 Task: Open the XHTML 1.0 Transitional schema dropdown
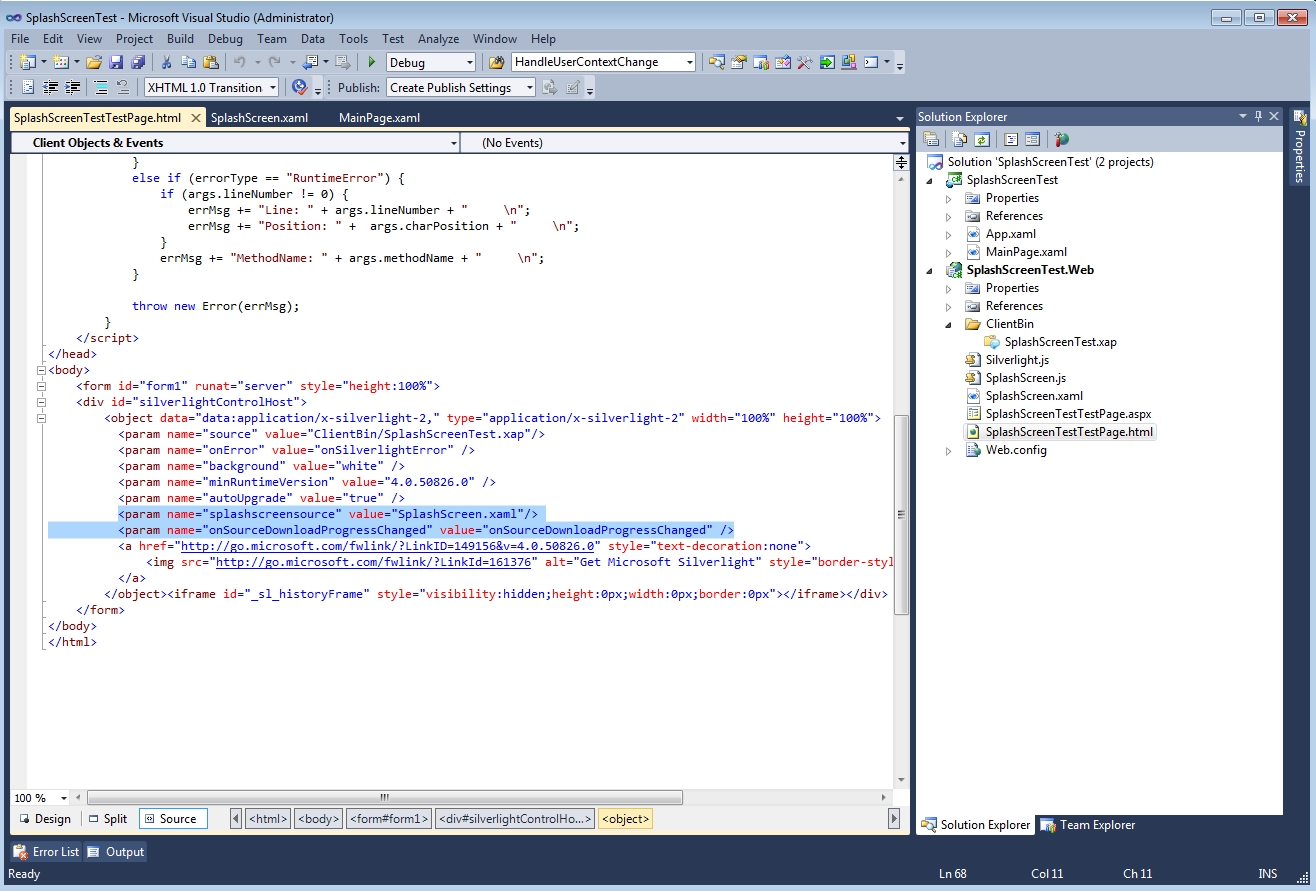click(273, 88)
